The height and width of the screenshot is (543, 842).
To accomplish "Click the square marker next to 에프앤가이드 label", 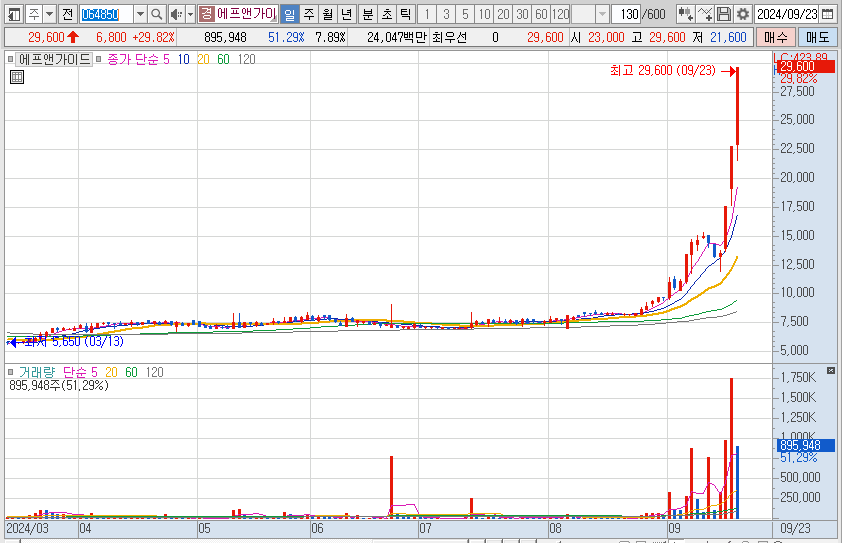I will coord(10,59).
